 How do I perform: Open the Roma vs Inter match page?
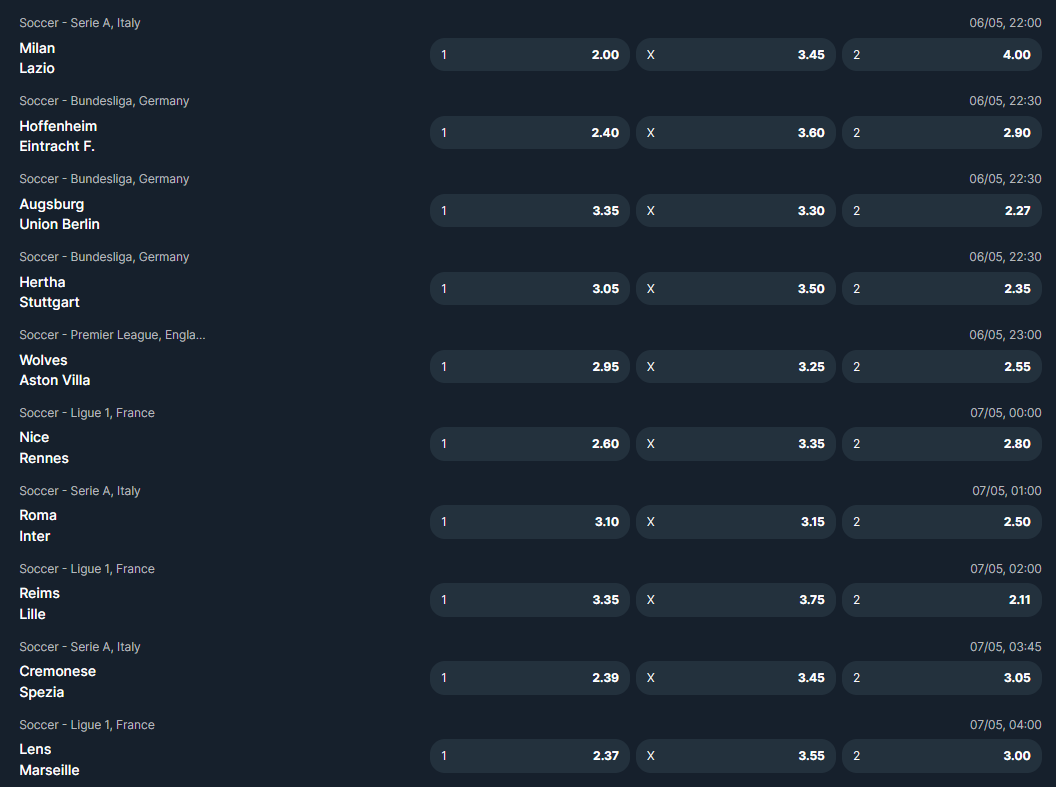tap(38, 526)
